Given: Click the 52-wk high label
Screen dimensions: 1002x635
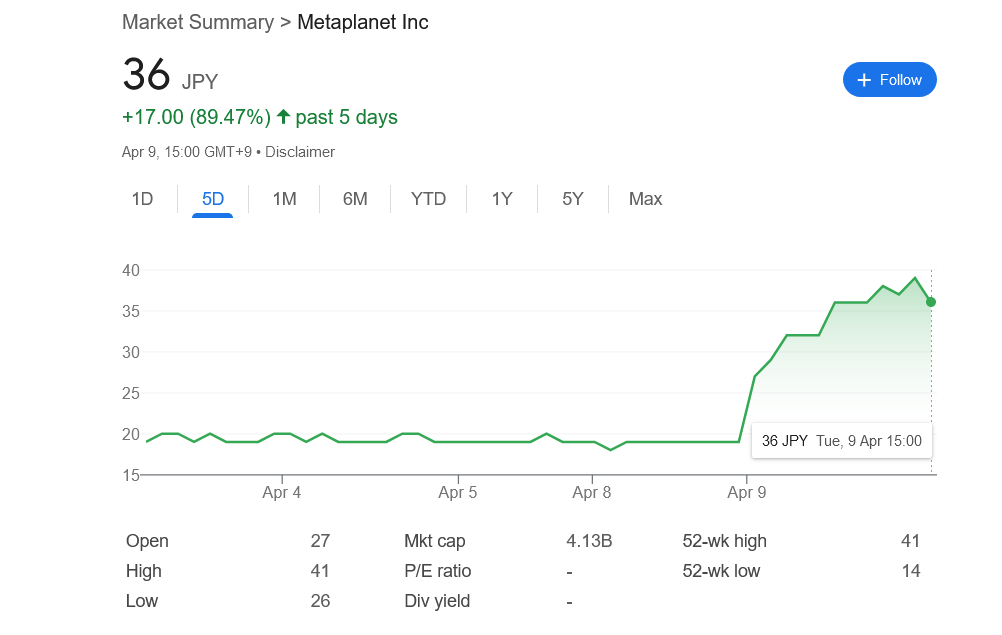Looking at the screenshot, I should click(724, 541).
